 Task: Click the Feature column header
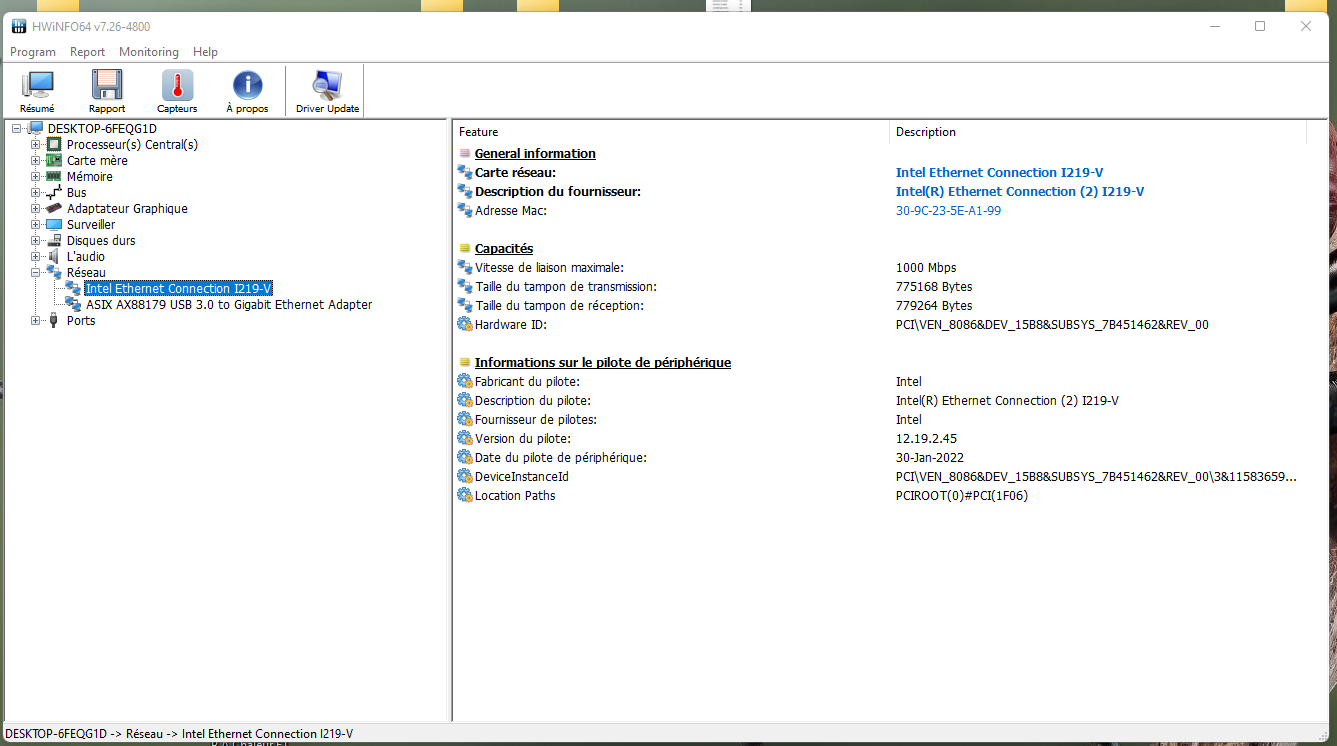(671, 132)
